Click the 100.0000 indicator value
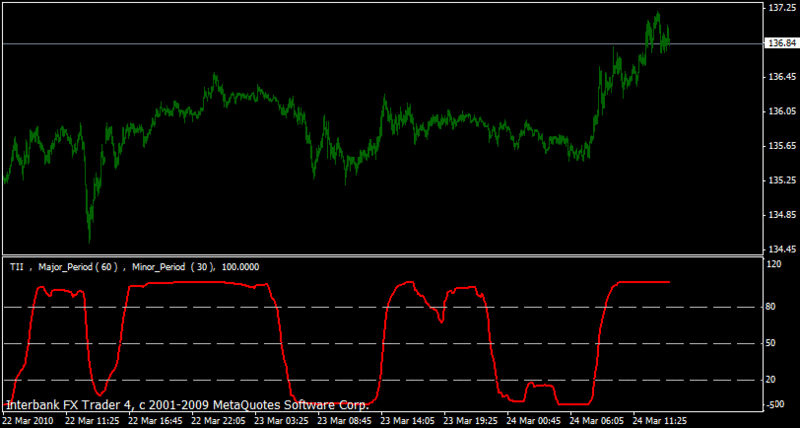Image resolution: width=800 pixels, height=428 pixels. (240, 266)
